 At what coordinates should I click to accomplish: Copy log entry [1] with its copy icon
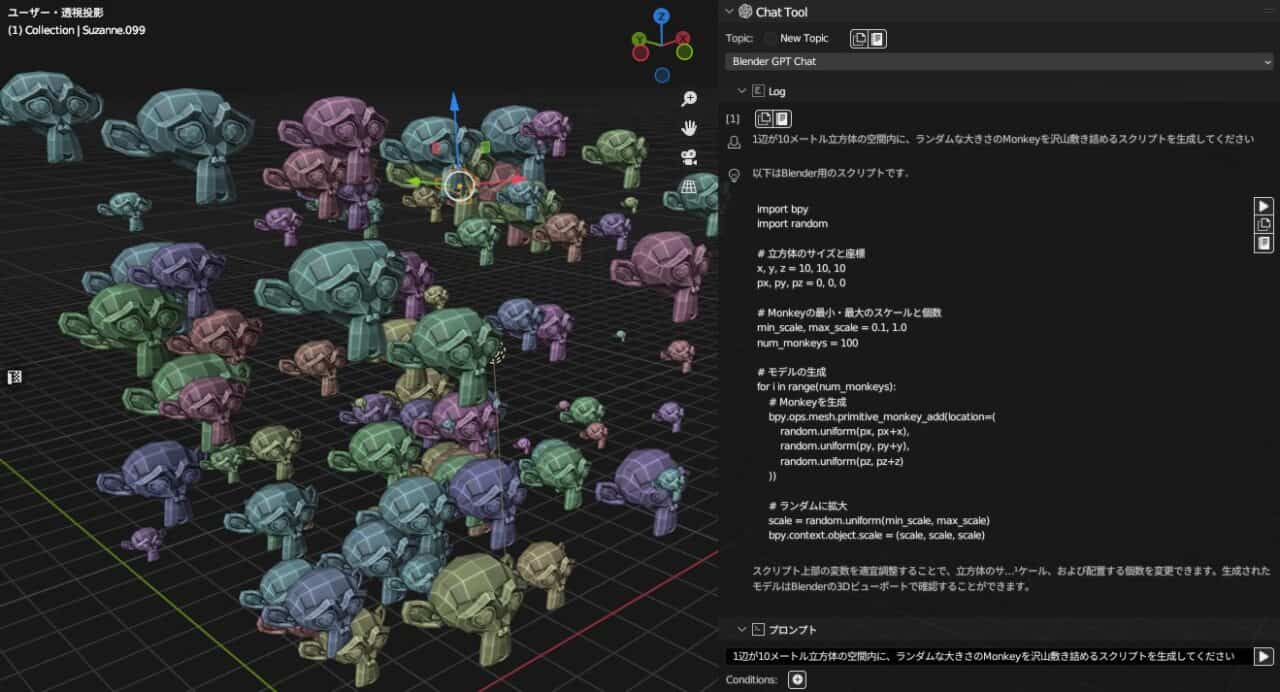(764, 118)
